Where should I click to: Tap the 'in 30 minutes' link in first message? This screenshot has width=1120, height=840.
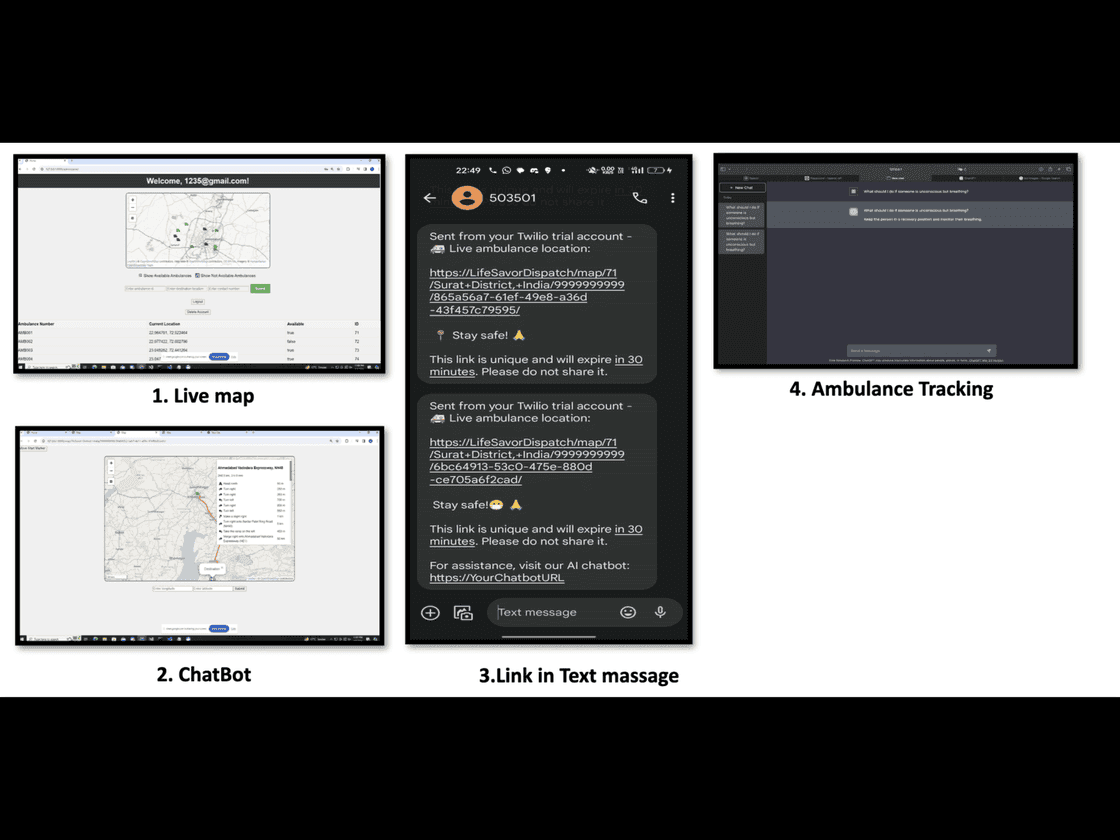[x=536, y=365]
